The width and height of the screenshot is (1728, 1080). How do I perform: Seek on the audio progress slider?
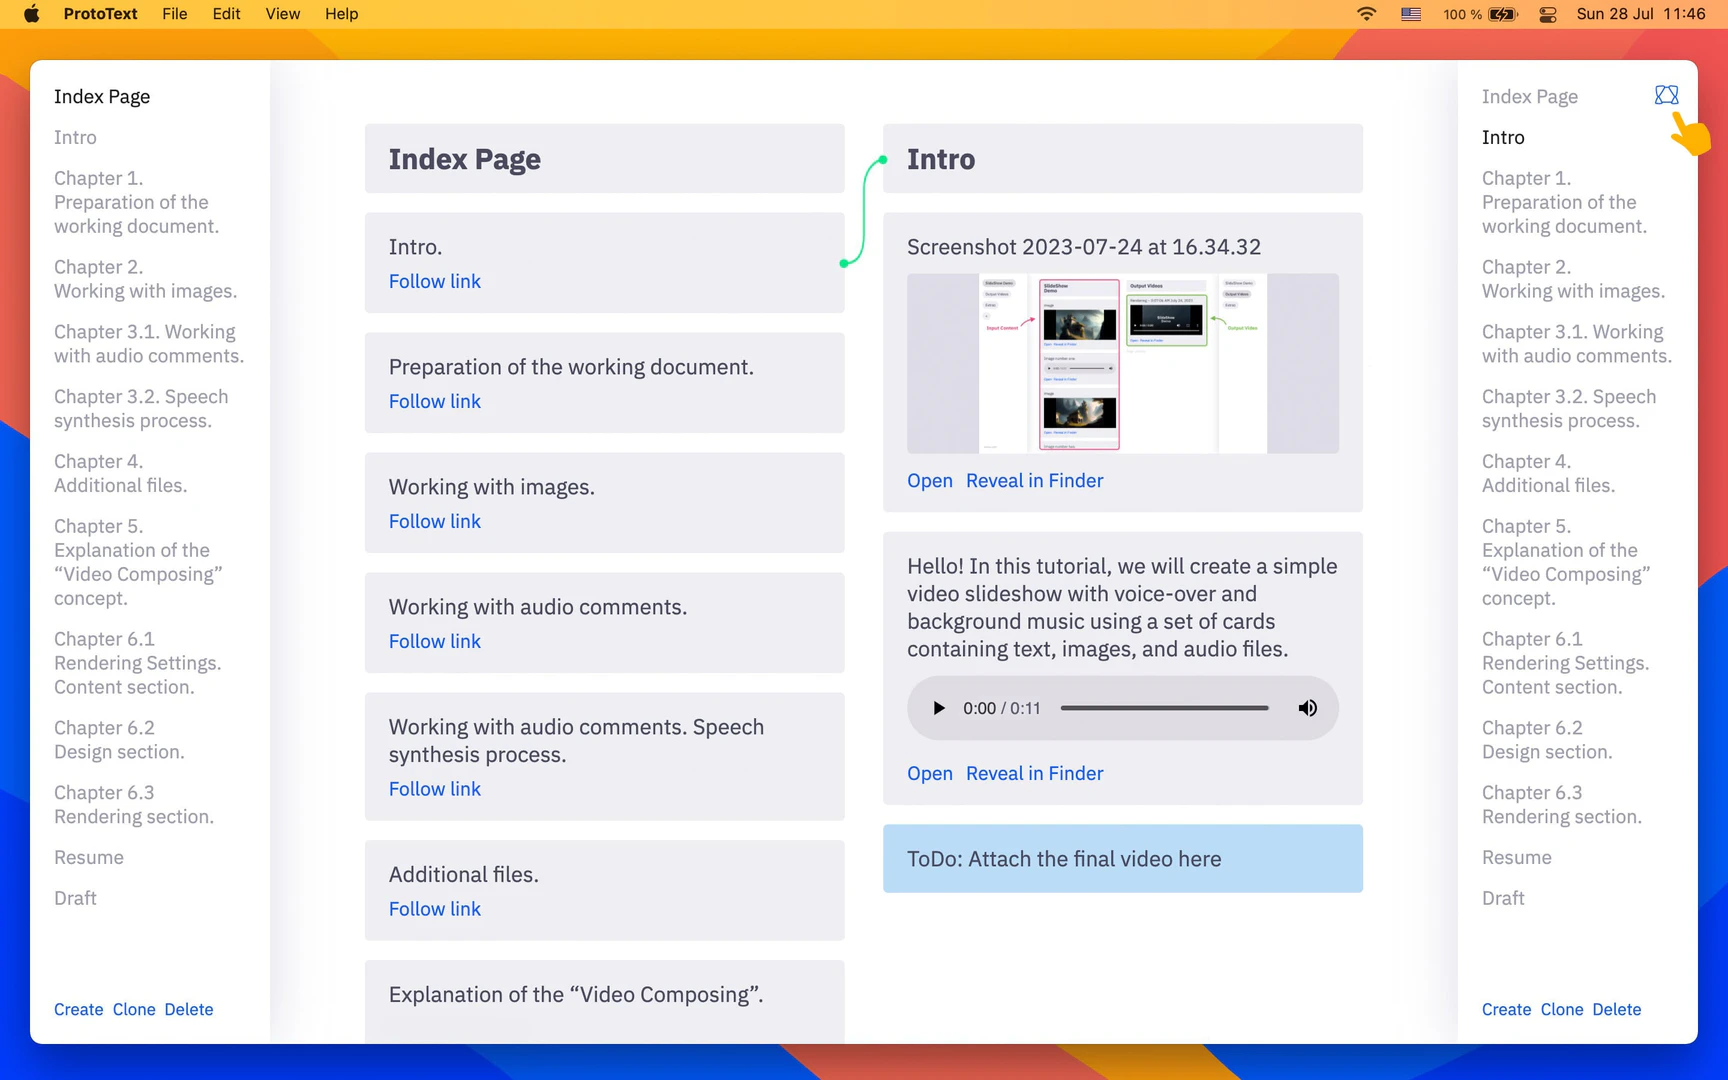(1164, 708)
